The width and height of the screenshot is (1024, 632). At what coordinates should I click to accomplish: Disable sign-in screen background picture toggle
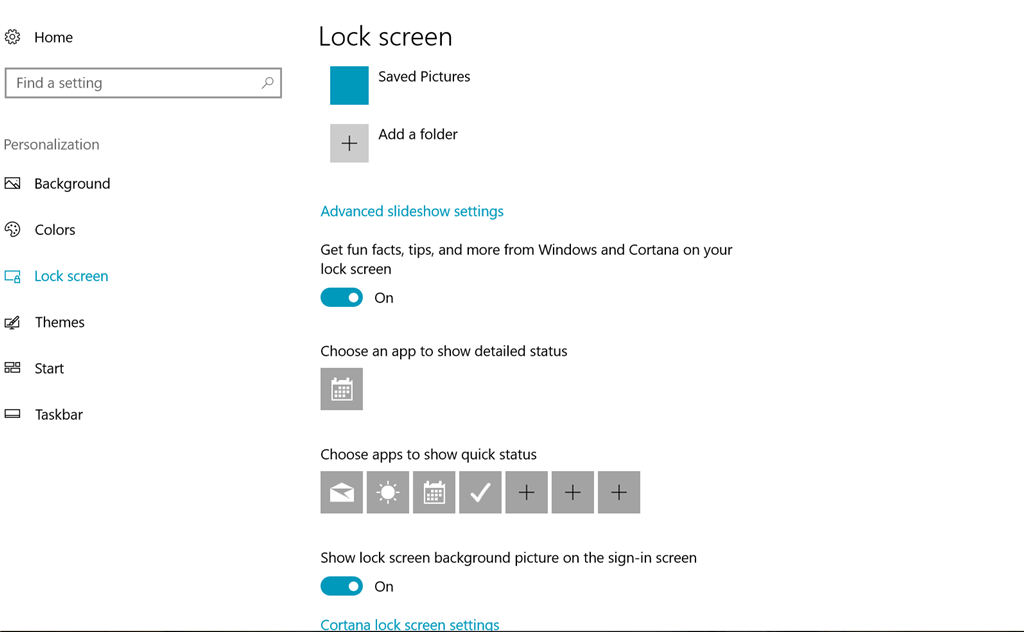[x=342, y=586]
